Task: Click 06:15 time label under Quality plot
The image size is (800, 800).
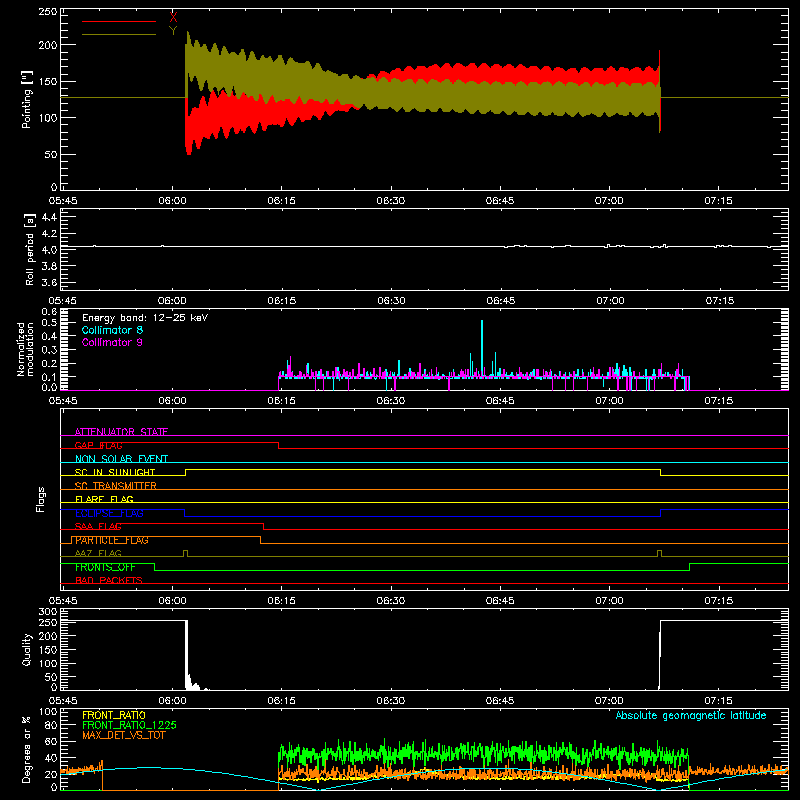Action: coord(282,701)
